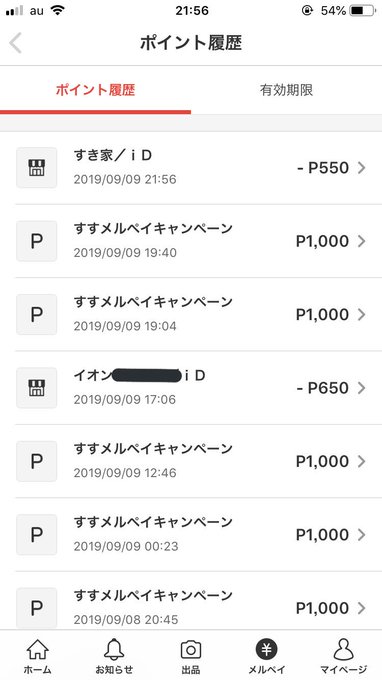The height and width of the screenshot is (680, 382).
Task: Tap the store icon beside イオン entry
Action: [36, 388]
